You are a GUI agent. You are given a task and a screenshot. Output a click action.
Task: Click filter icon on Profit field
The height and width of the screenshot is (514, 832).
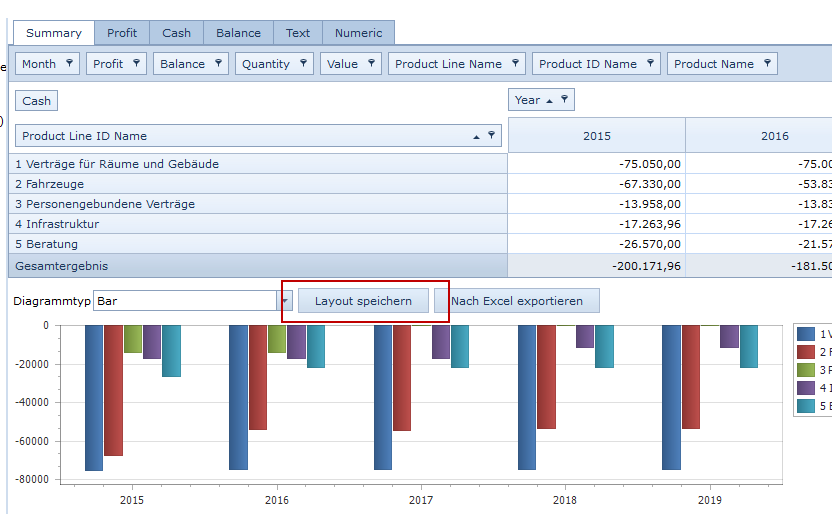pos(136,63)
